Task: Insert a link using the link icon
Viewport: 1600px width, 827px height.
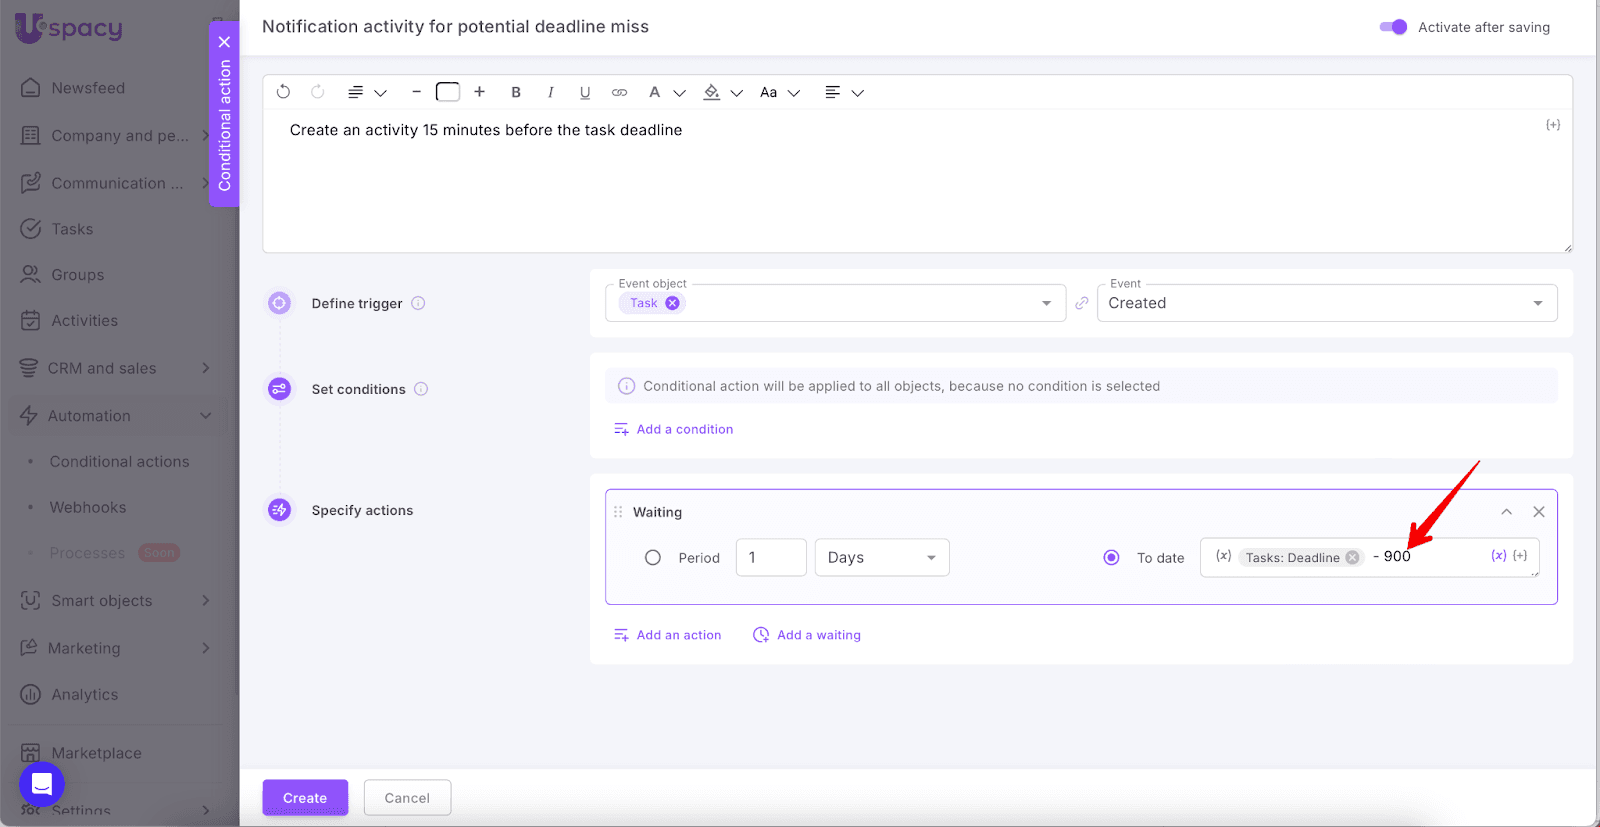Action: [620, 92]
